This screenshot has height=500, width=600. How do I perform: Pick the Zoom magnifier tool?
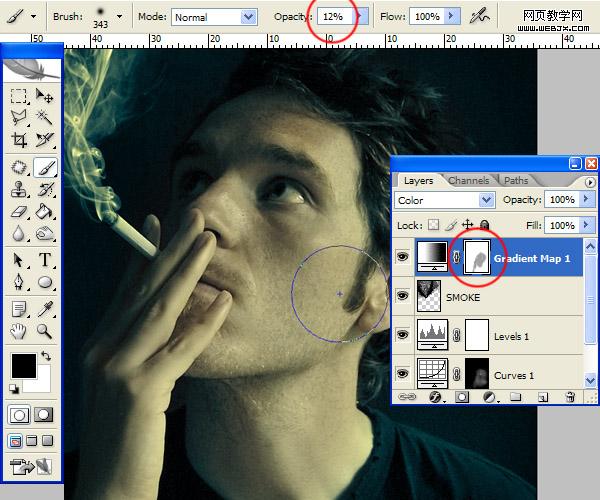pyautogui.click(x=45, y=330)
